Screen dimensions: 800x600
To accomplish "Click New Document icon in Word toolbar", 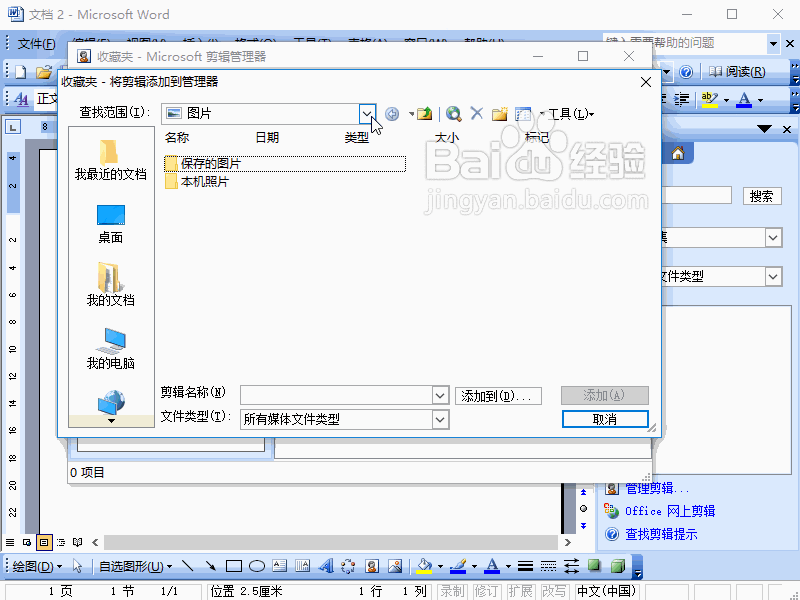I will pos(21,72).
